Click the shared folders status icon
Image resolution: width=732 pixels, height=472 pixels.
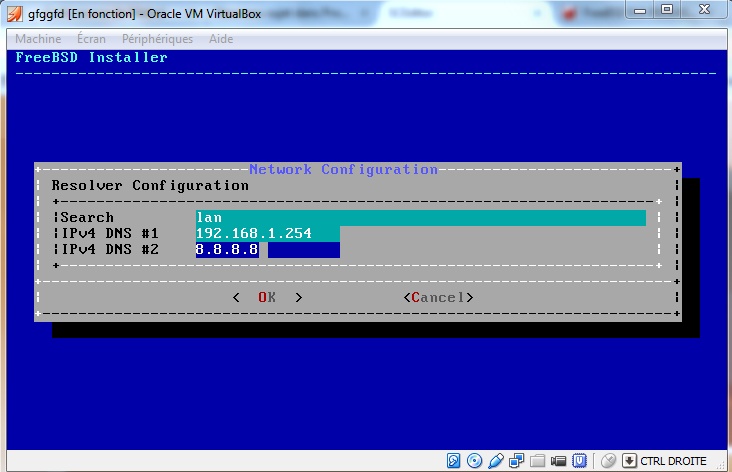click(537, 461)
